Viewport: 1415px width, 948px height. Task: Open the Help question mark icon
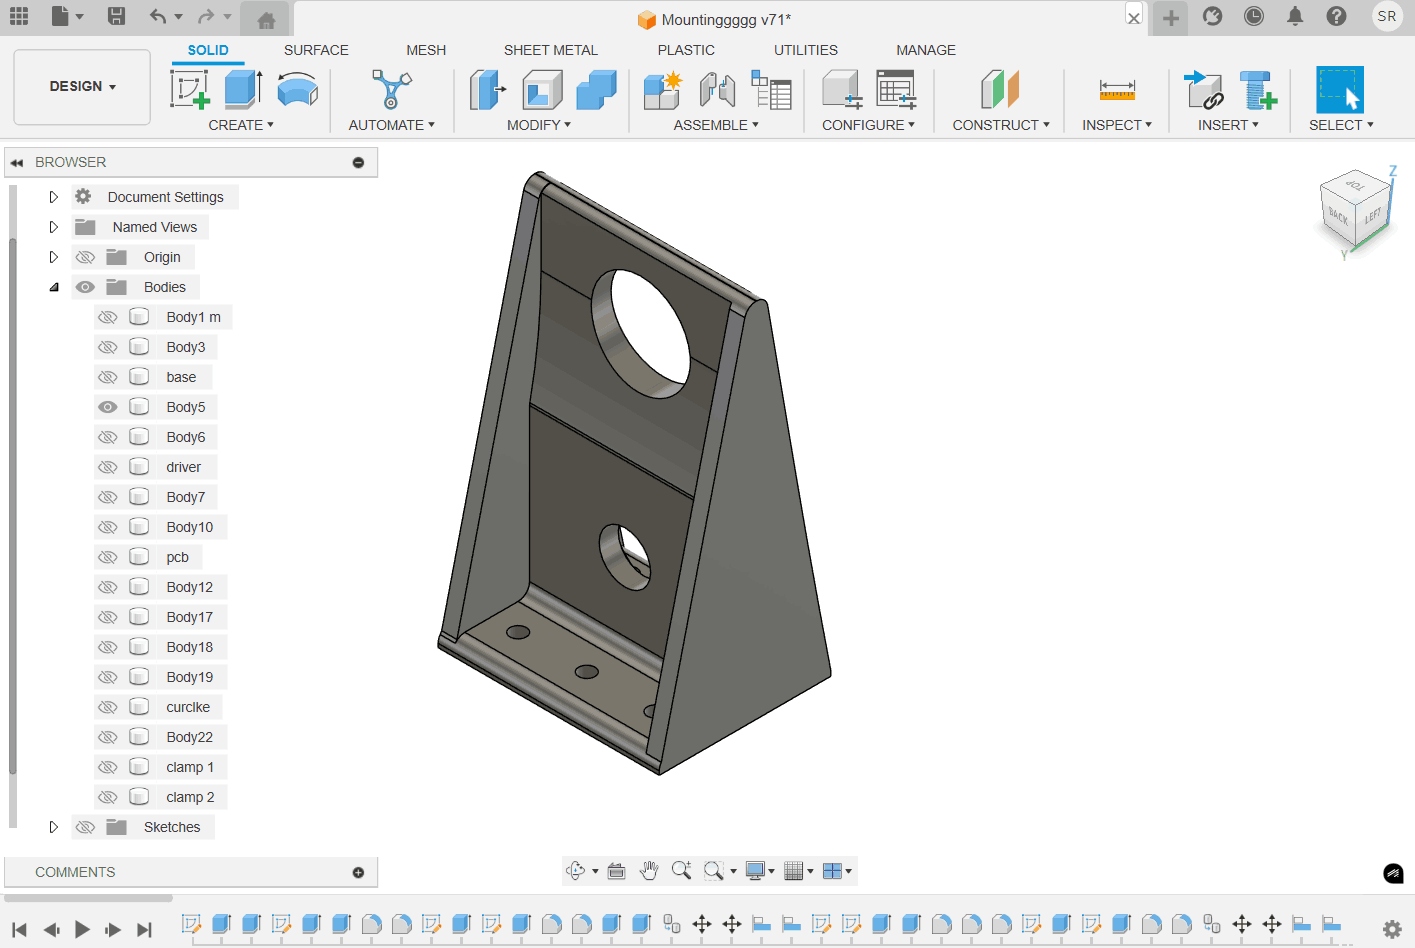(x=1336, y=16)
